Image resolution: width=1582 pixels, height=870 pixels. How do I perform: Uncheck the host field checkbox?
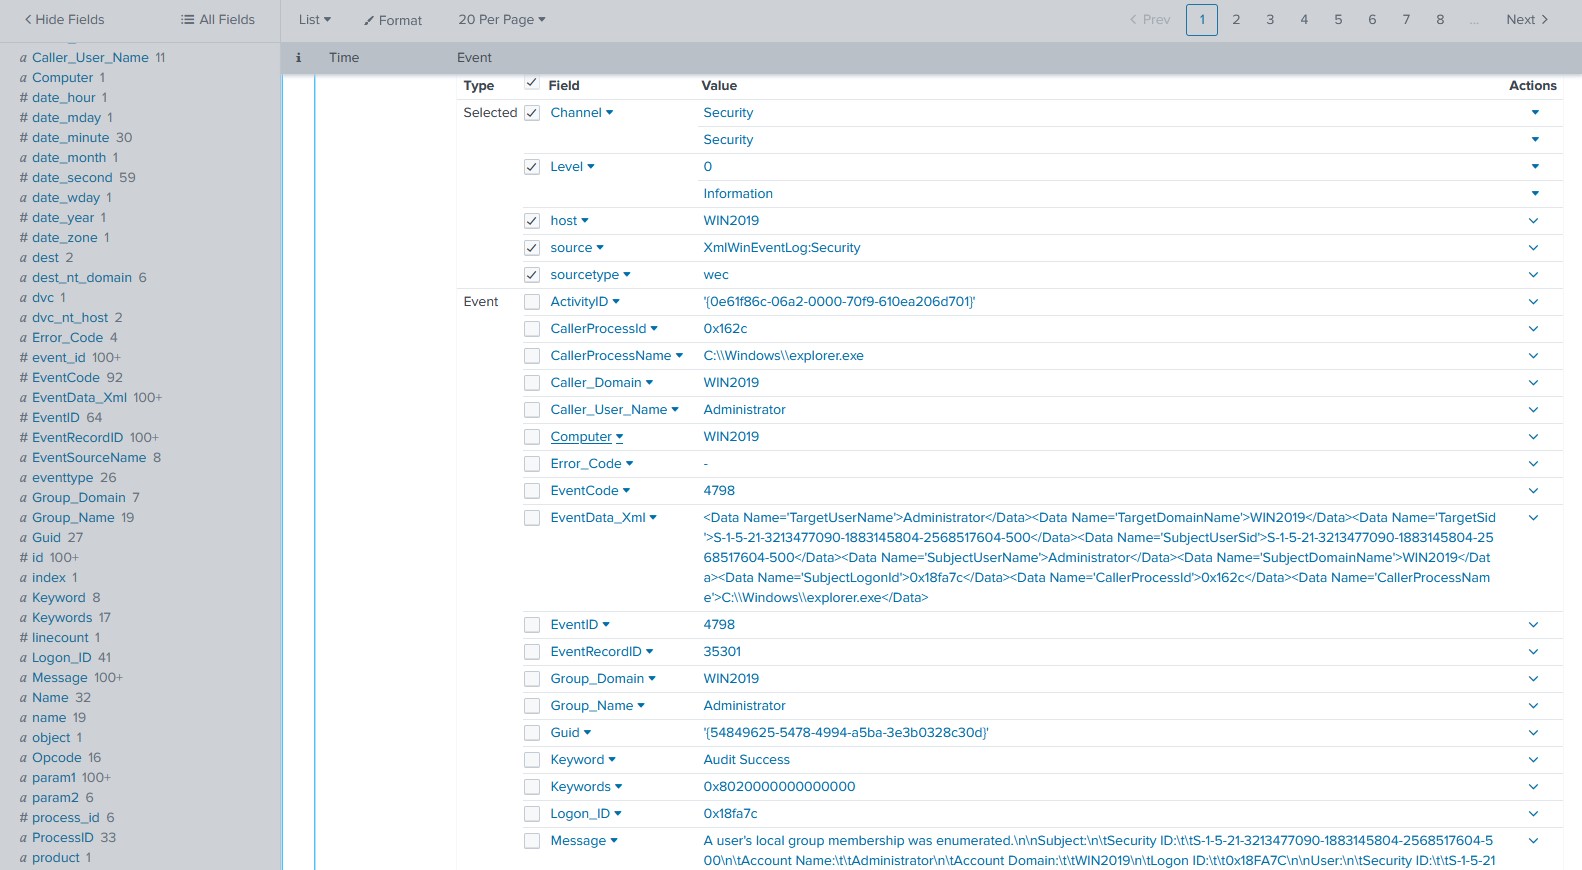(532, 221)
